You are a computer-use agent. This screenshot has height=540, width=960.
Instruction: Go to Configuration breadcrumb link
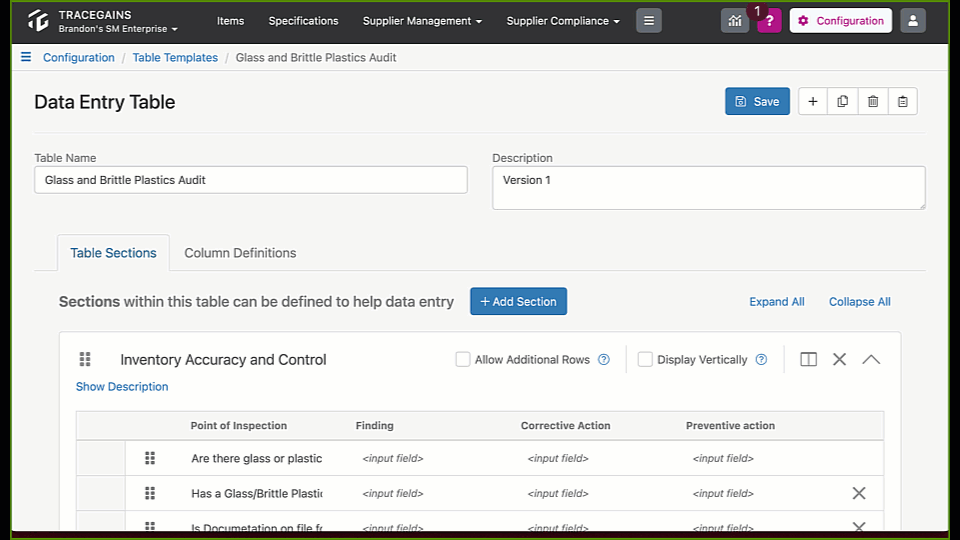(78, 58)
